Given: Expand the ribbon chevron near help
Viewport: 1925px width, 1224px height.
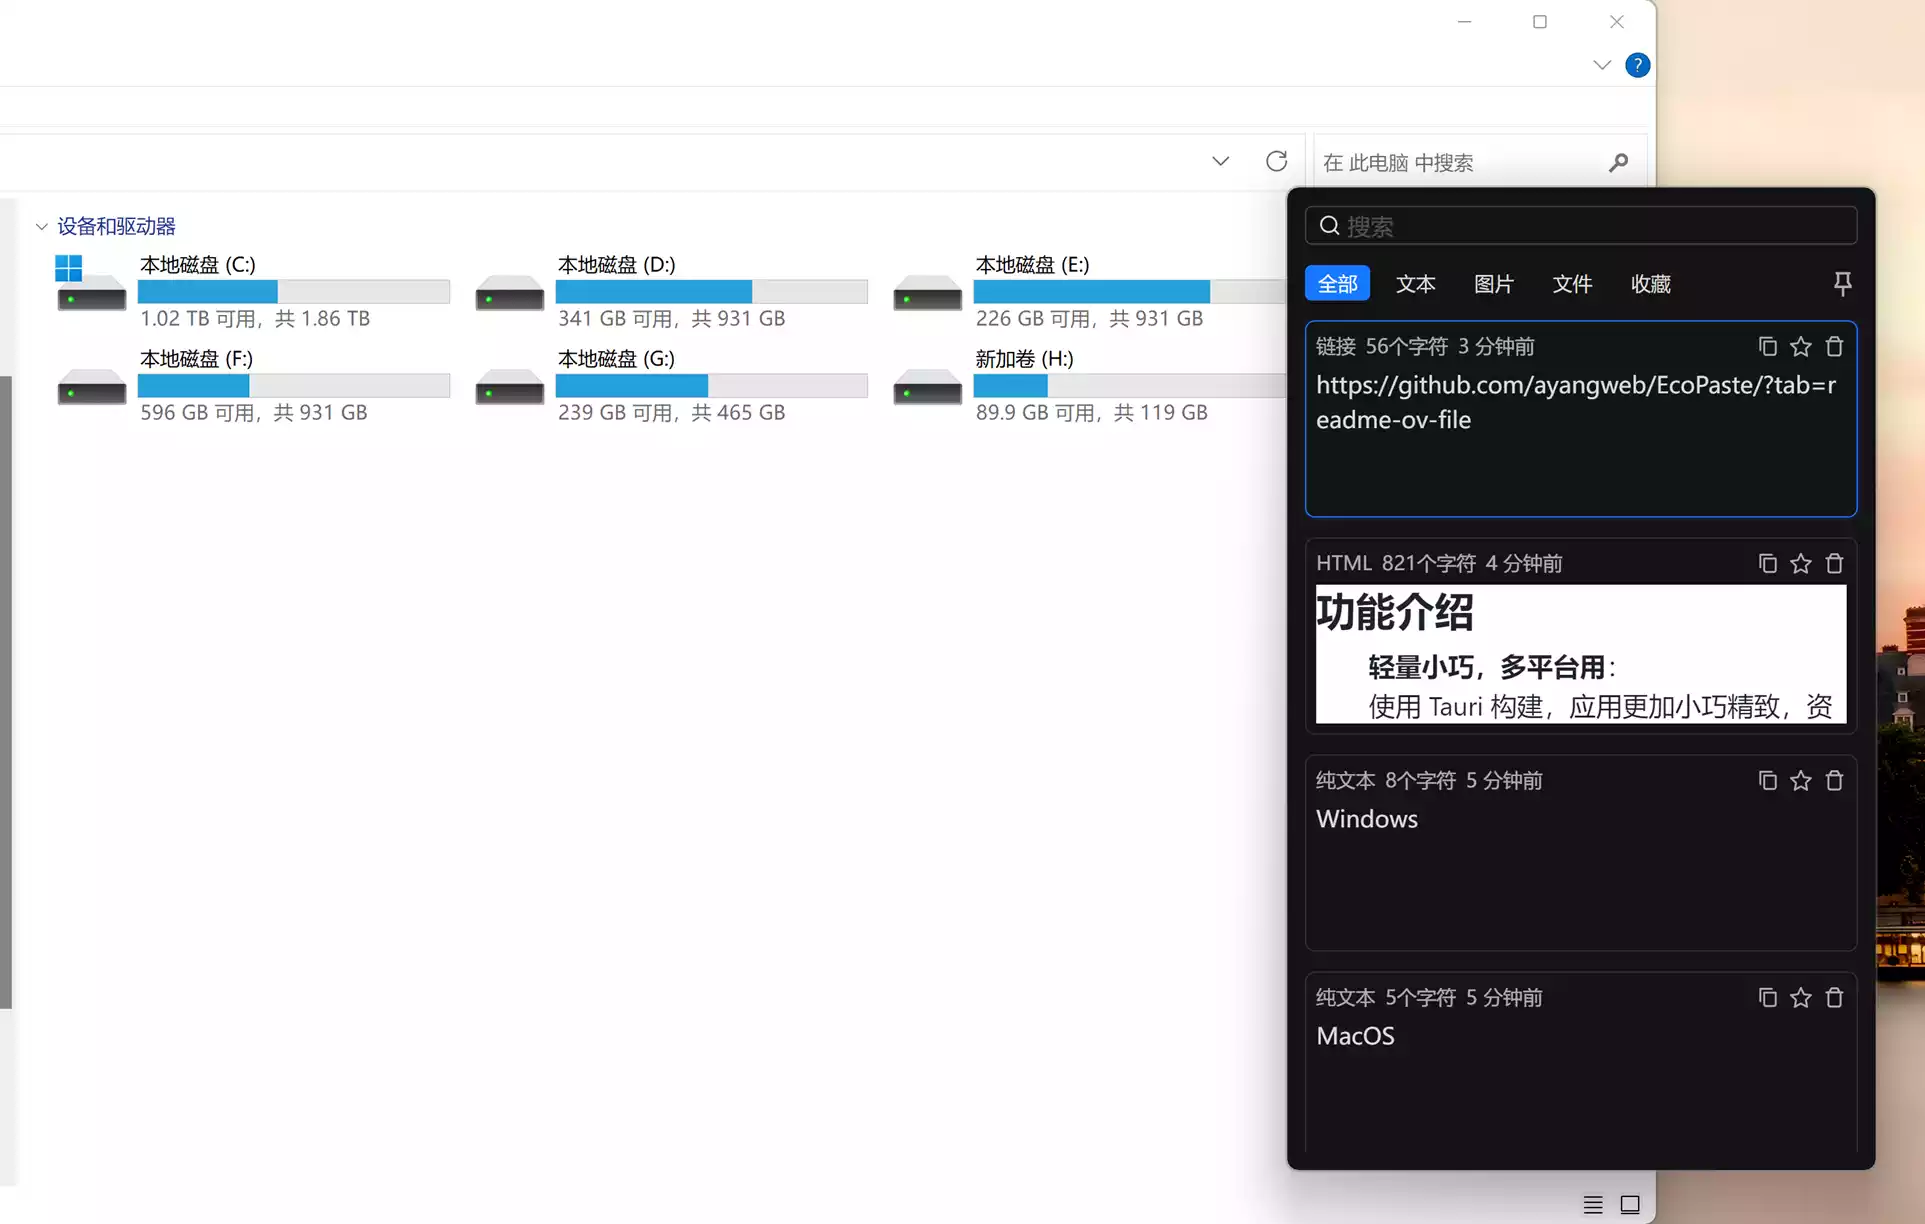Looking at the screenshot, I should (1601, 65).
